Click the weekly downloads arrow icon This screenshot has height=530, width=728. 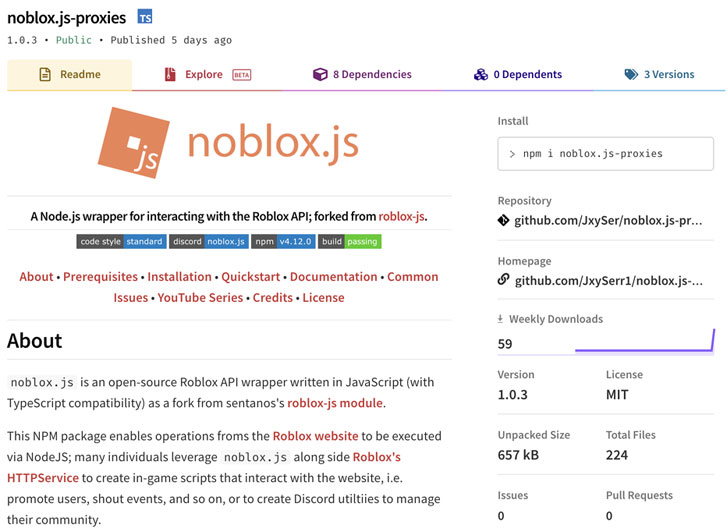(501, 319)
